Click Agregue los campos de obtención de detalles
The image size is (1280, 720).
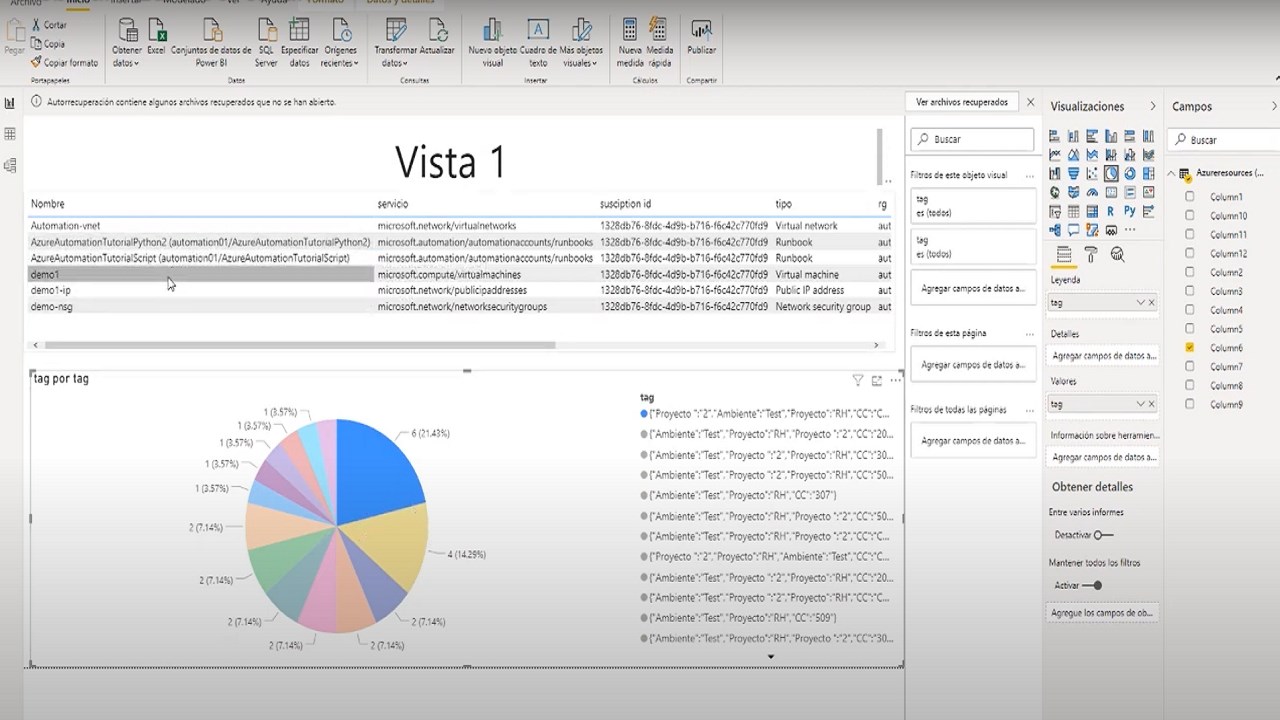click(x=1102, y=612)
